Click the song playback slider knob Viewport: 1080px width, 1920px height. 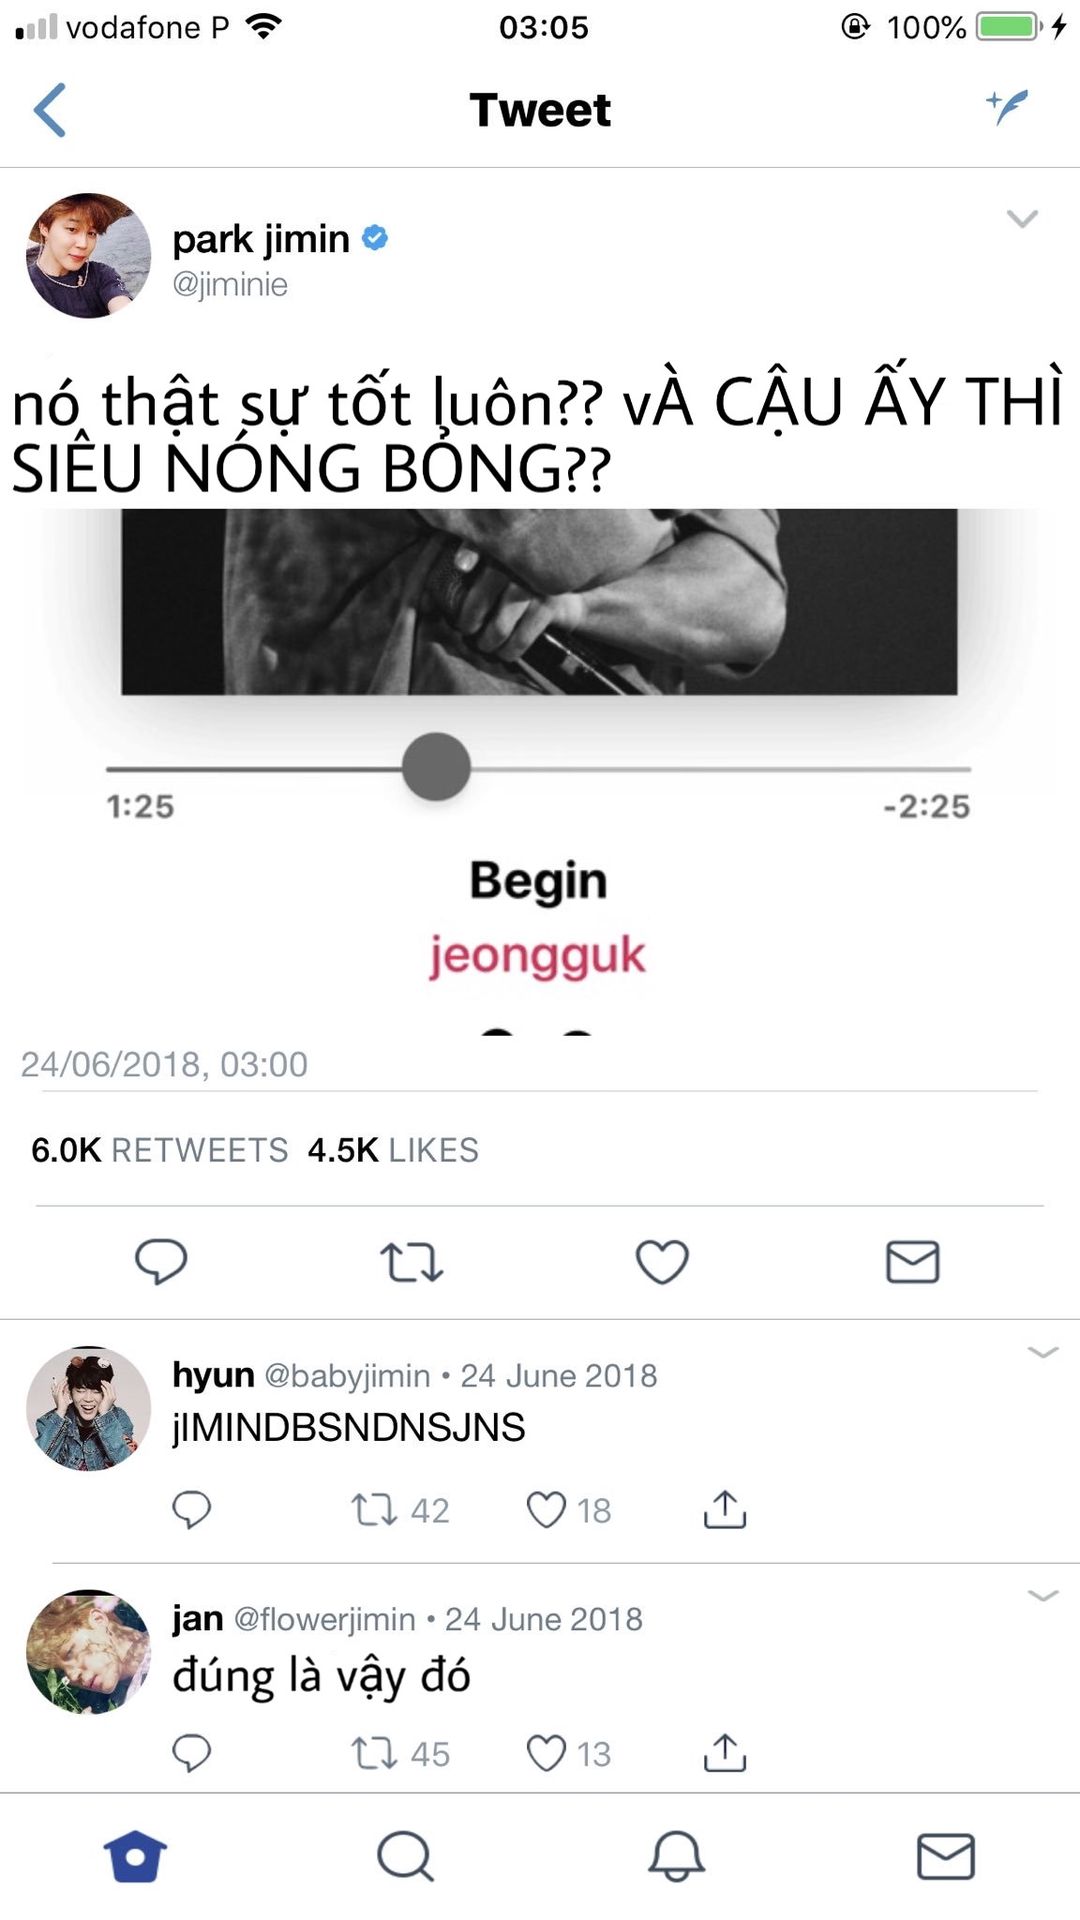[436, 767]
